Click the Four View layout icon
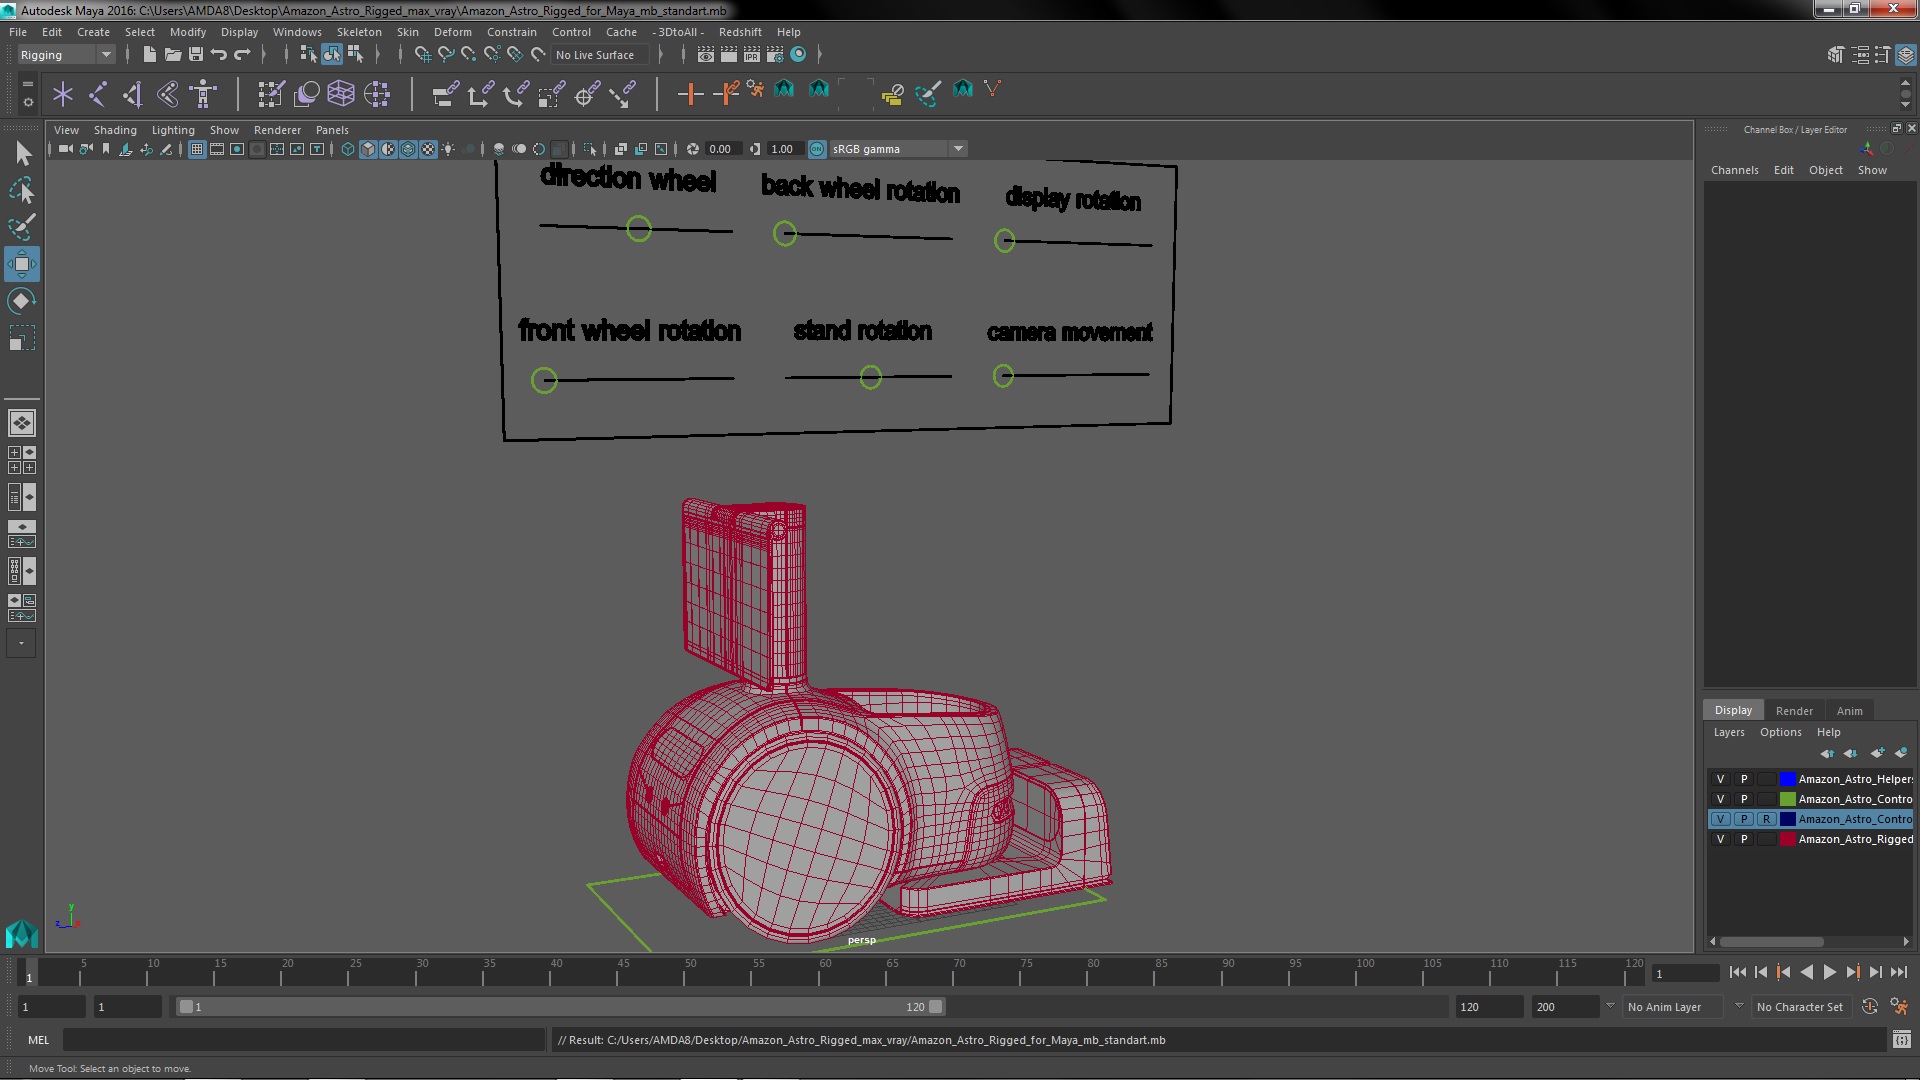The image size is (1920, 1080). (x=22, y=460)
